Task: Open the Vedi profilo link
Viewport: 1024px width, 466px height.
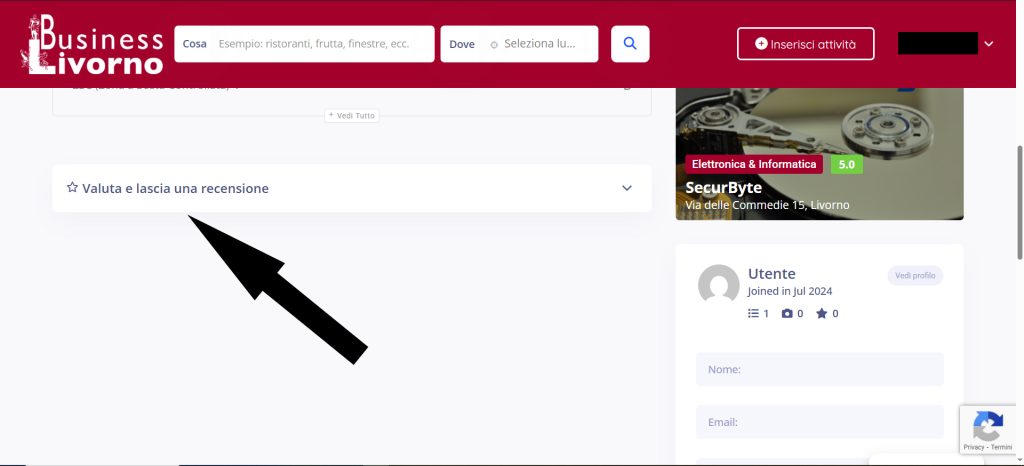Action: click(x=914, y=276)
